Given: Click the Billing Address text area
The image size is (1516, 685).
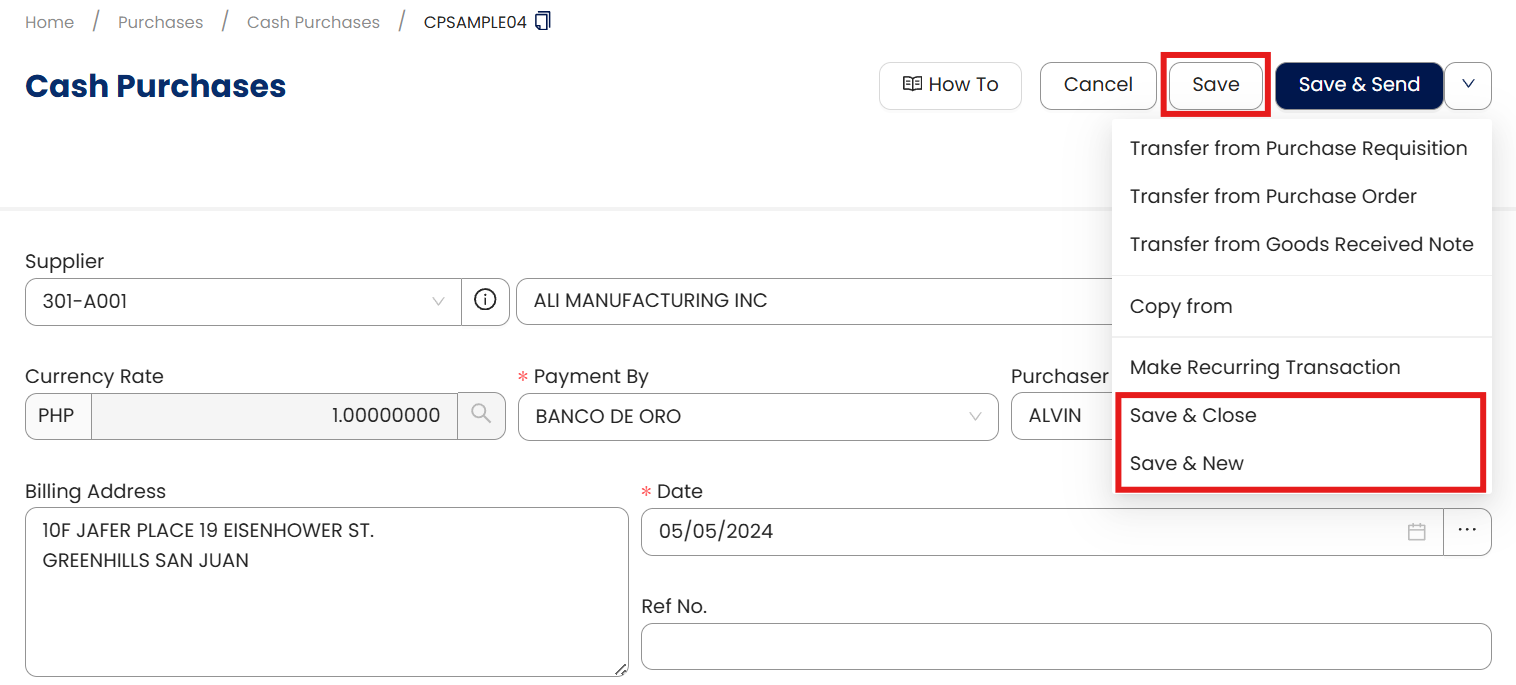Looking at the screenshot, I should click(326, 592).
